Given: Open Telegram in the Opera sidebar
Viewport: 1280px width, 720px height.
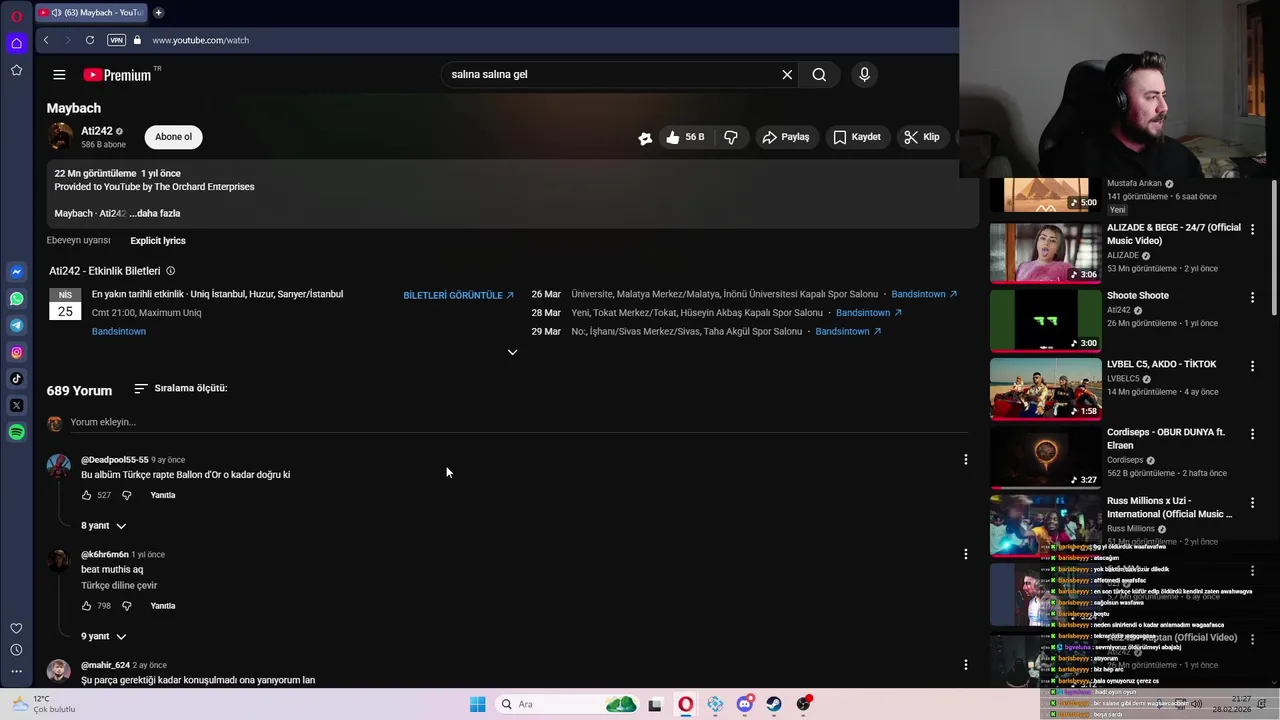Looking at the screenshot, I should [x=16, y=326].
